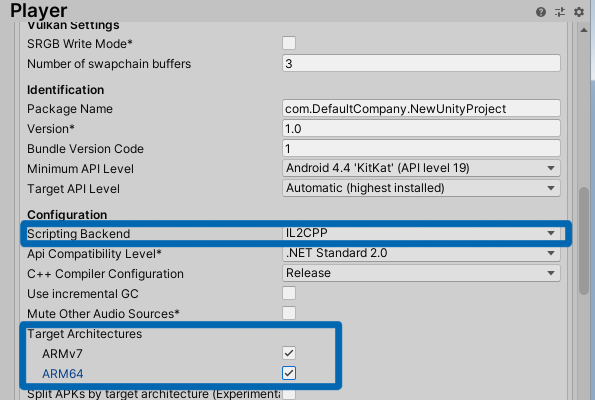
Task: Uncheck the ARMv7 architecture checkbox
Action: (289, 353)
